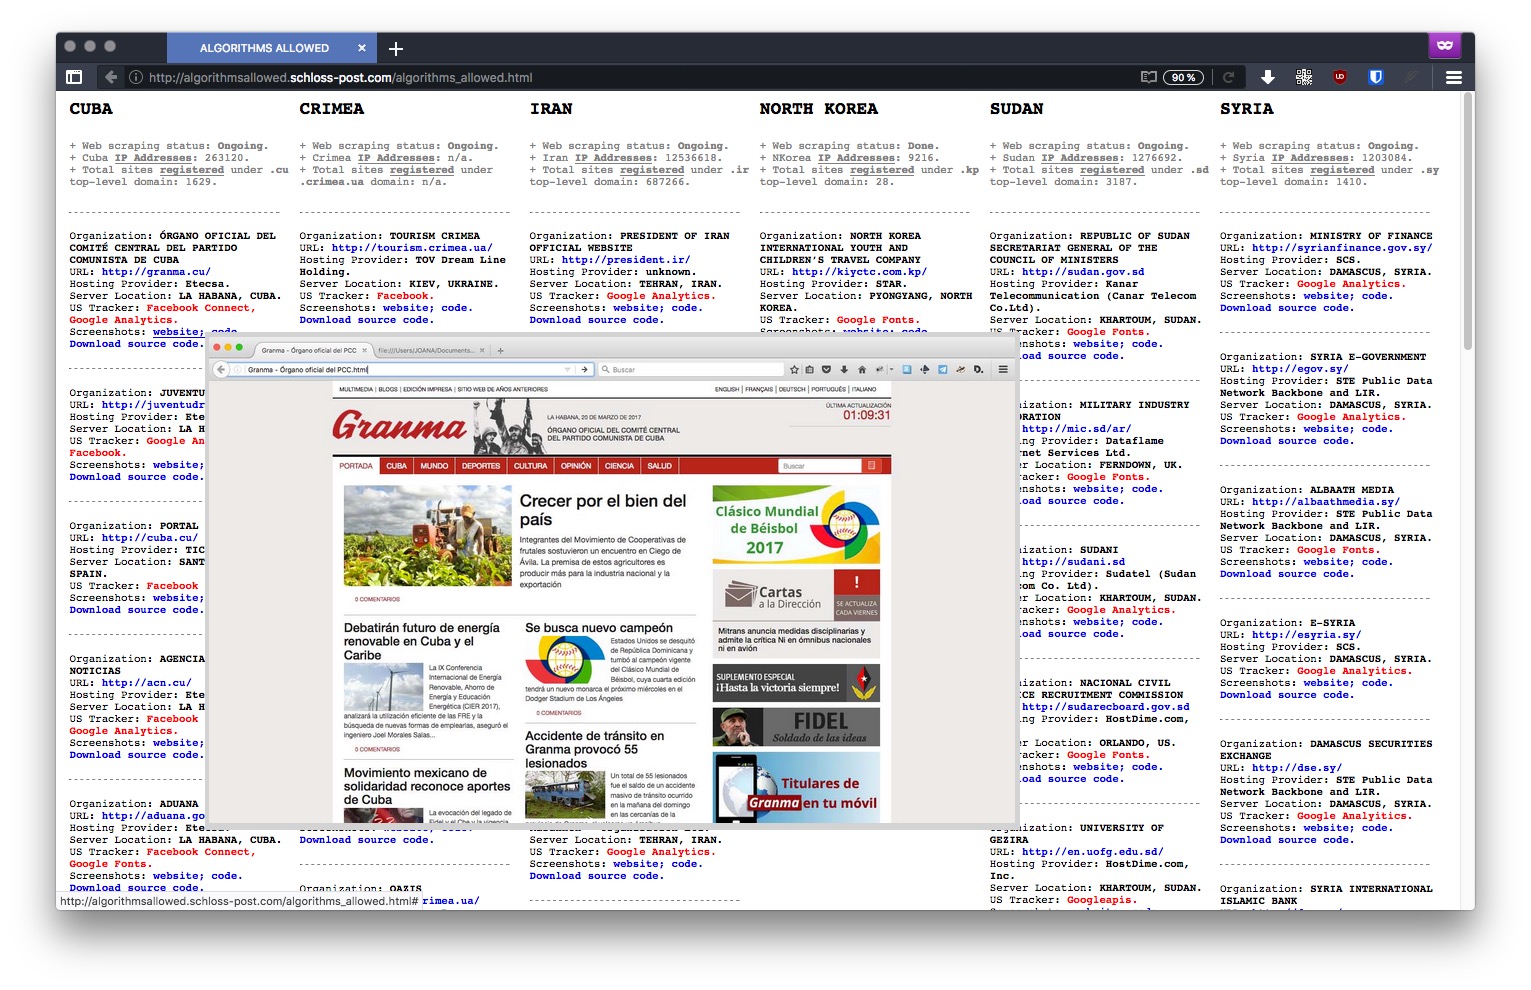Click the QR code extension icon
This screenshot has height=990, width=1531.
point(1304,77)
